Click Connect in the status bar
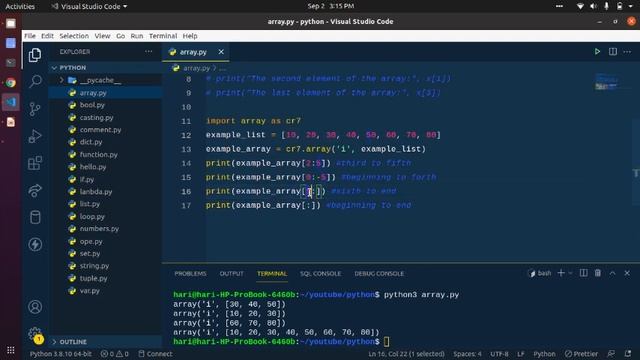 (156, 353)
